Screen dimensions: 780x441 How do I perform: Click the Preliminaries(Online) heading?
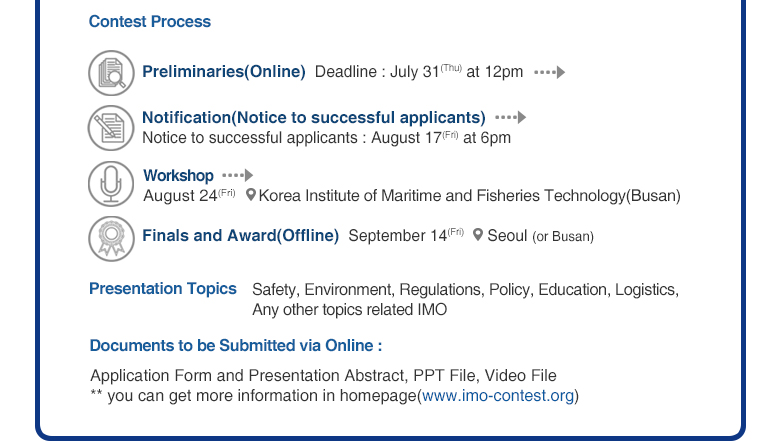[224, 72]
